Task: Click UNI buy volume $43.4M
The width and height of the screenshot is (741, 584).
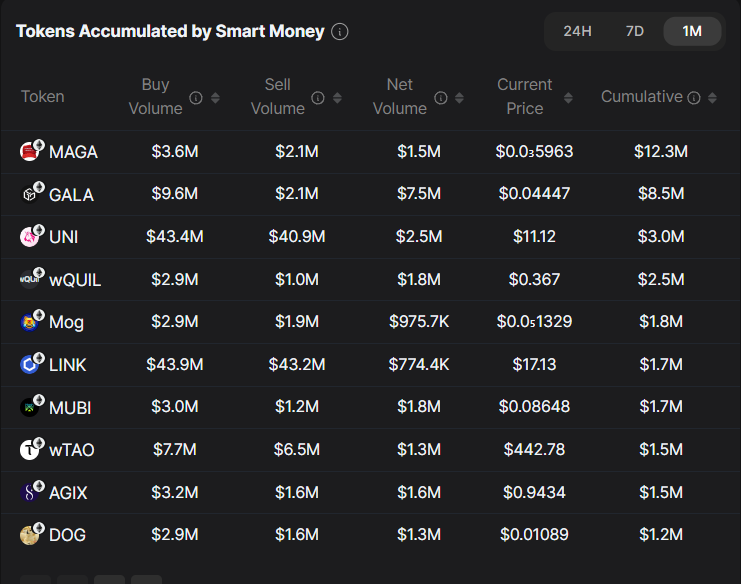Action: [175, 236]
